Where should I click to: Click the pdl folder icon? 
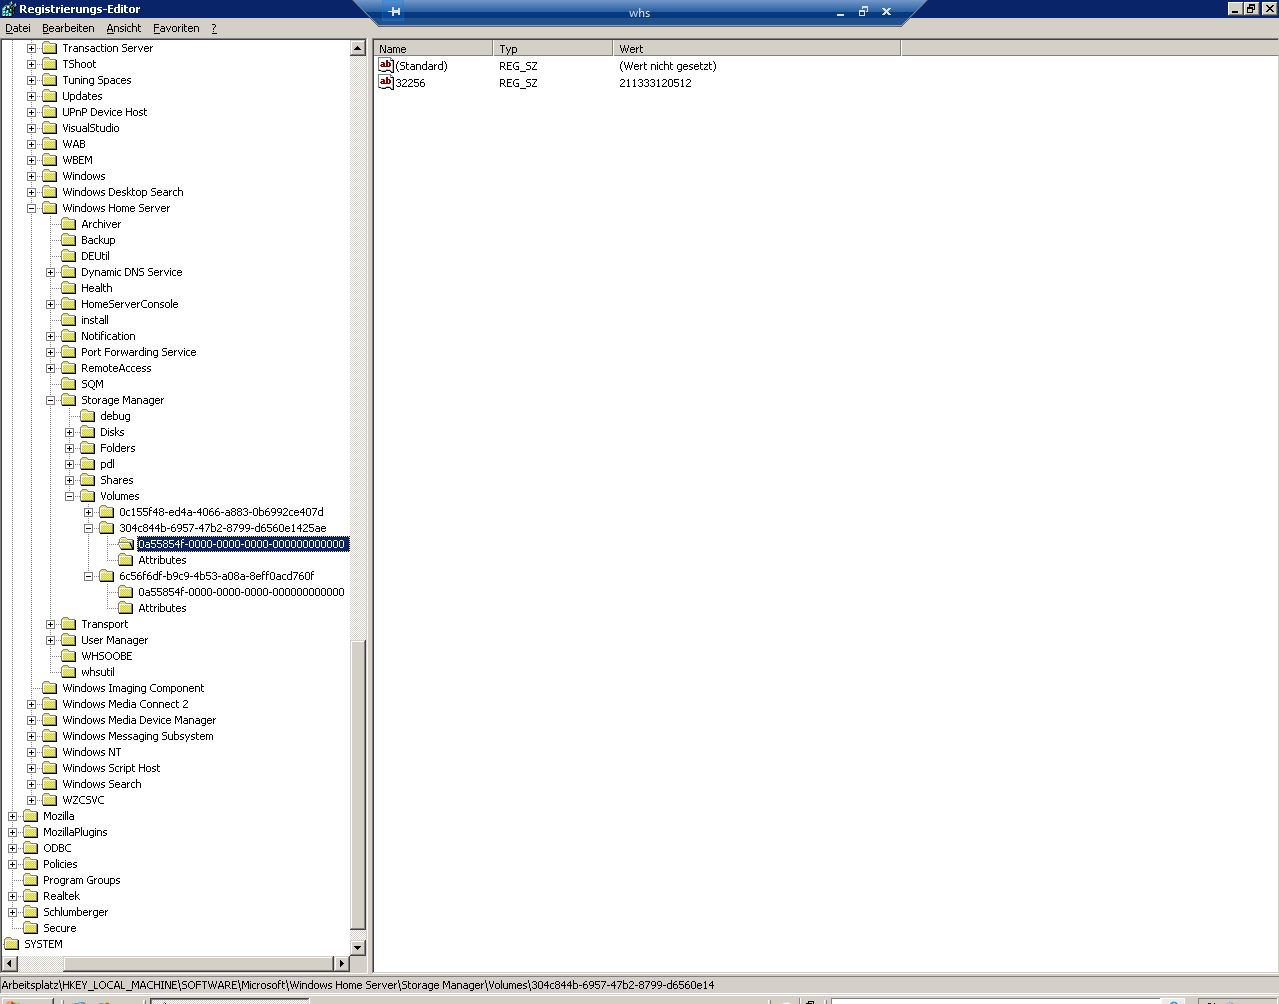87,464
